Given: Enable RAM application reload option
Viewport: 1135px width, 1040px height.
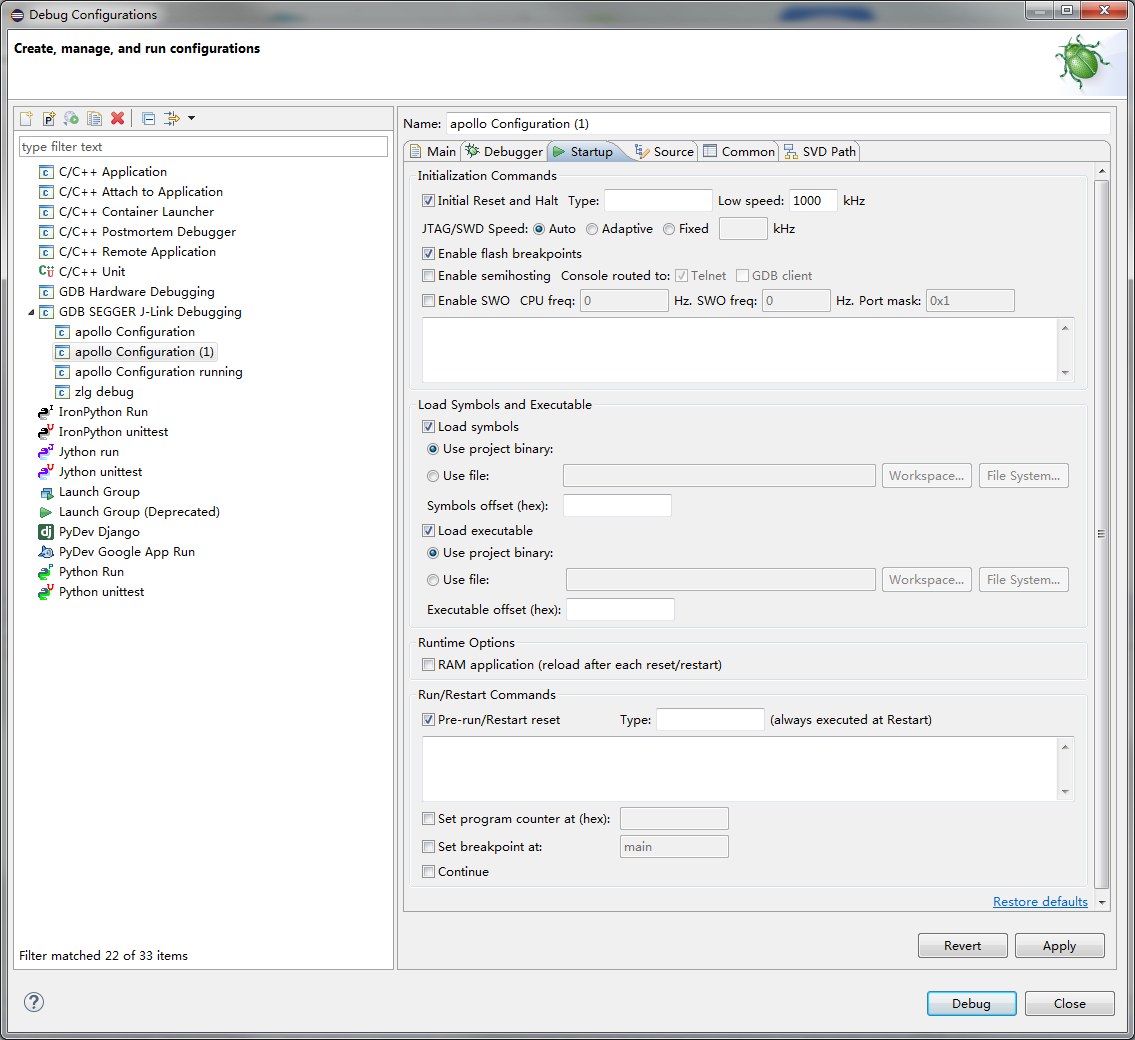Looking at the screenshot, I should tap(429, 665).
